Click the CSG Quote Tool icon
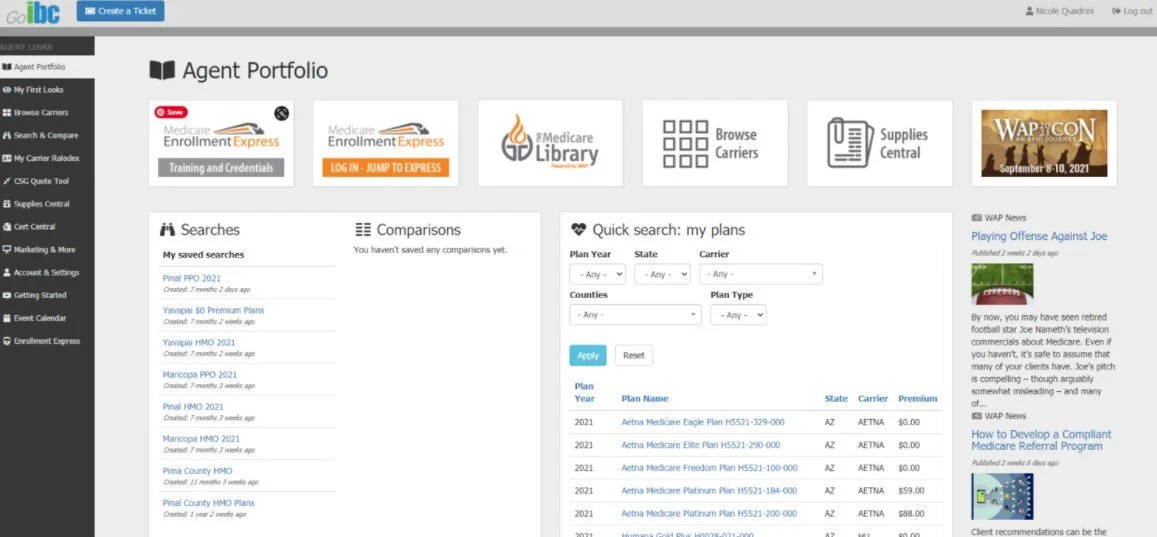 coord(7,181)
